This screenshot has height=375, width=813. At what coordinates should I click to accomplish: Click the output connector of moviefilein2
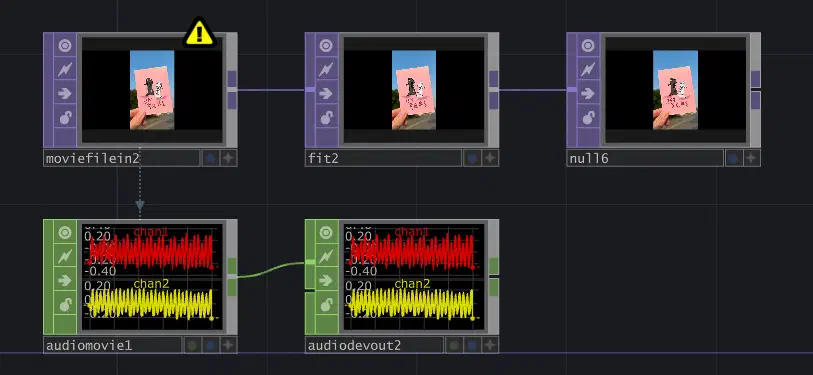232,90
